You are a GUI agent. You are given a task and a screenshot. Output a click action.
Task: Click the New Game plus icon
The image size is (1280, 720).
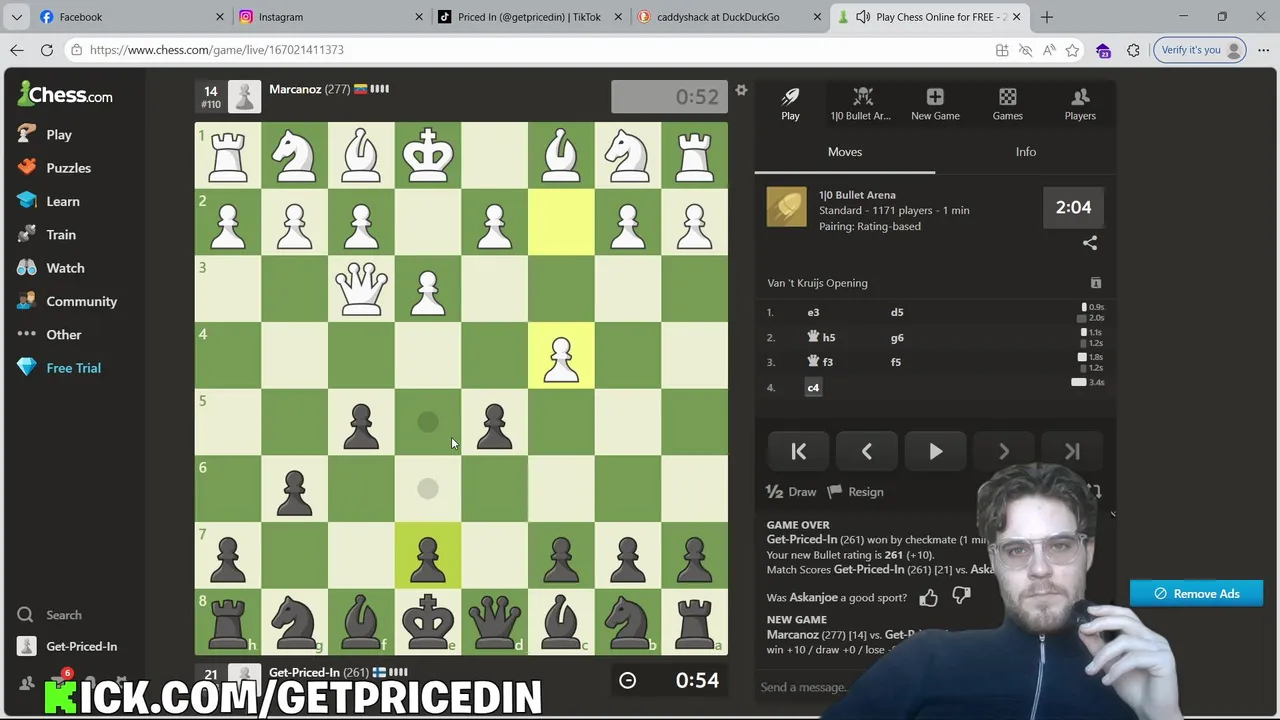(x=935, y=104)
